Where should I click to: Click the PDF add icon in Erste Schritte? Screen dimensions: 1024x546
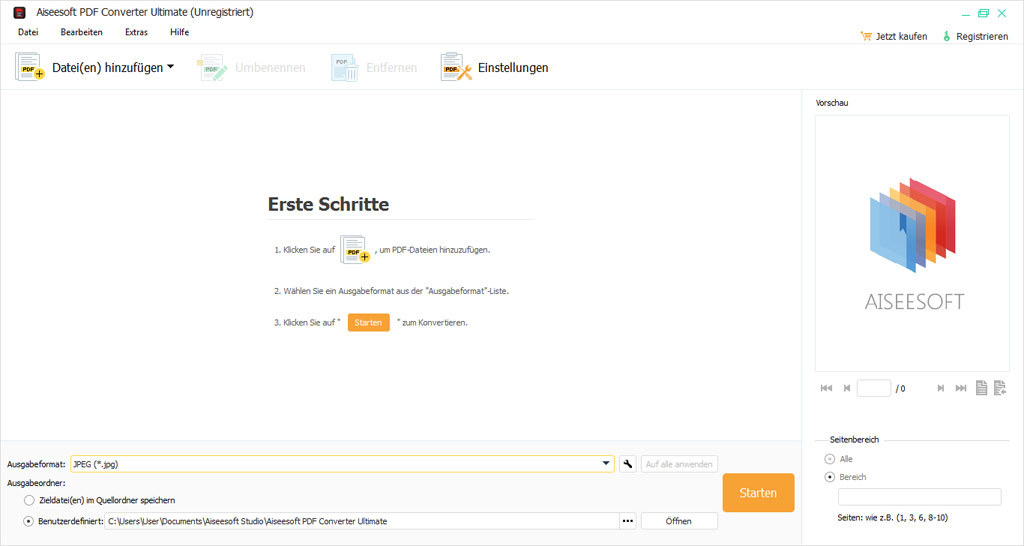coord(355,249)
